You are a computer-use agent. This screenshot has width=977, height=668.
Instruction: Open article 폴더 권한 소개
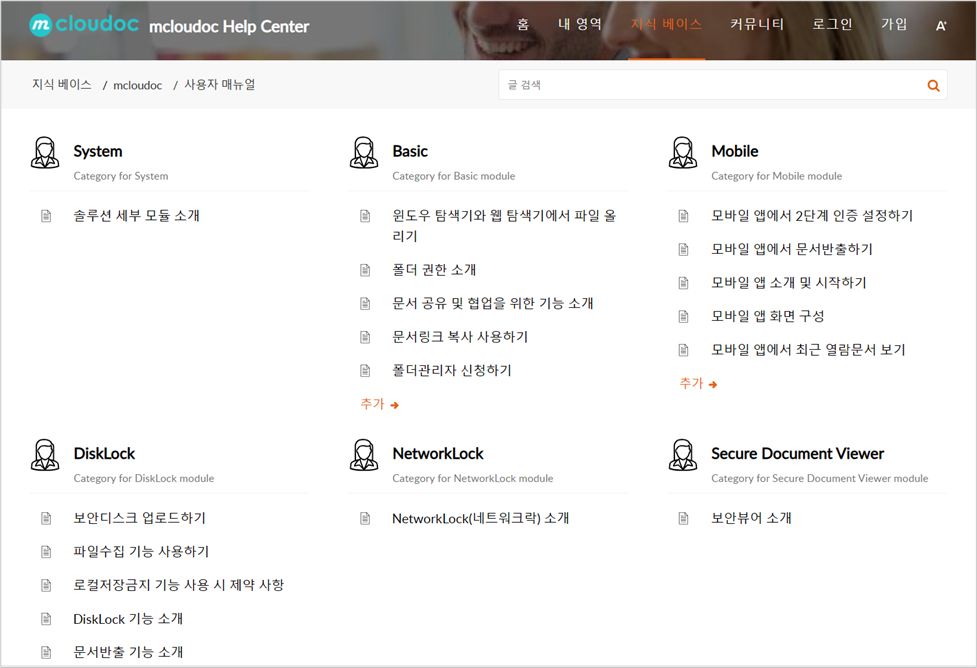click(x=434, y=270)
